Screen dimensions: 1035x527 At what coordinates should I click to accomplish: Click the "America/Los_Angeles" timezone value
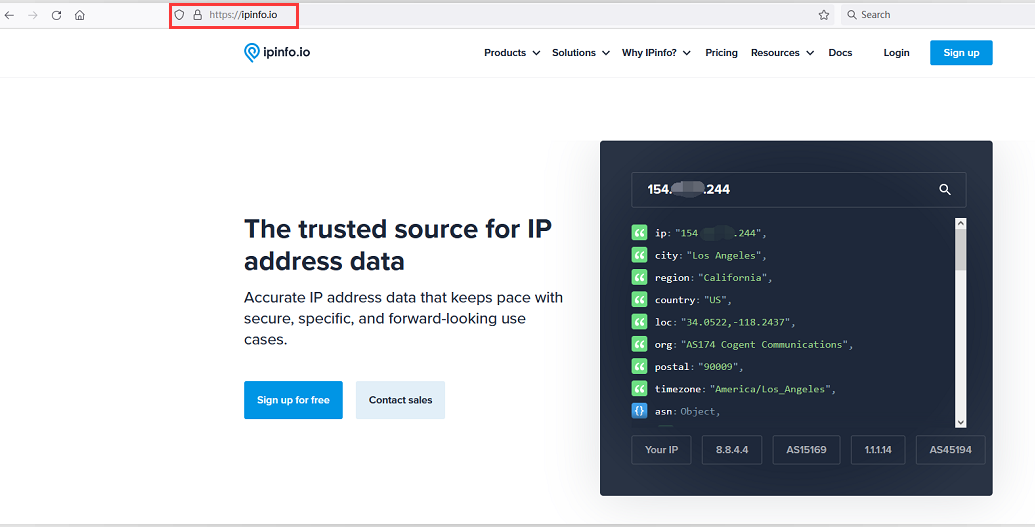pyautogui.click(x=770, y=389)
